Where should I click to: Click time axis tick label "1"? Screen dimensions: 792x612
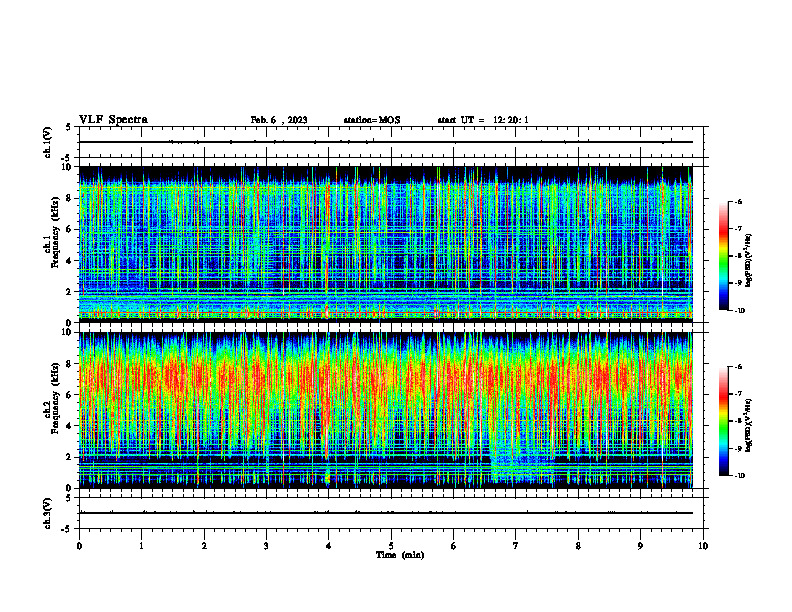(141, 546)
